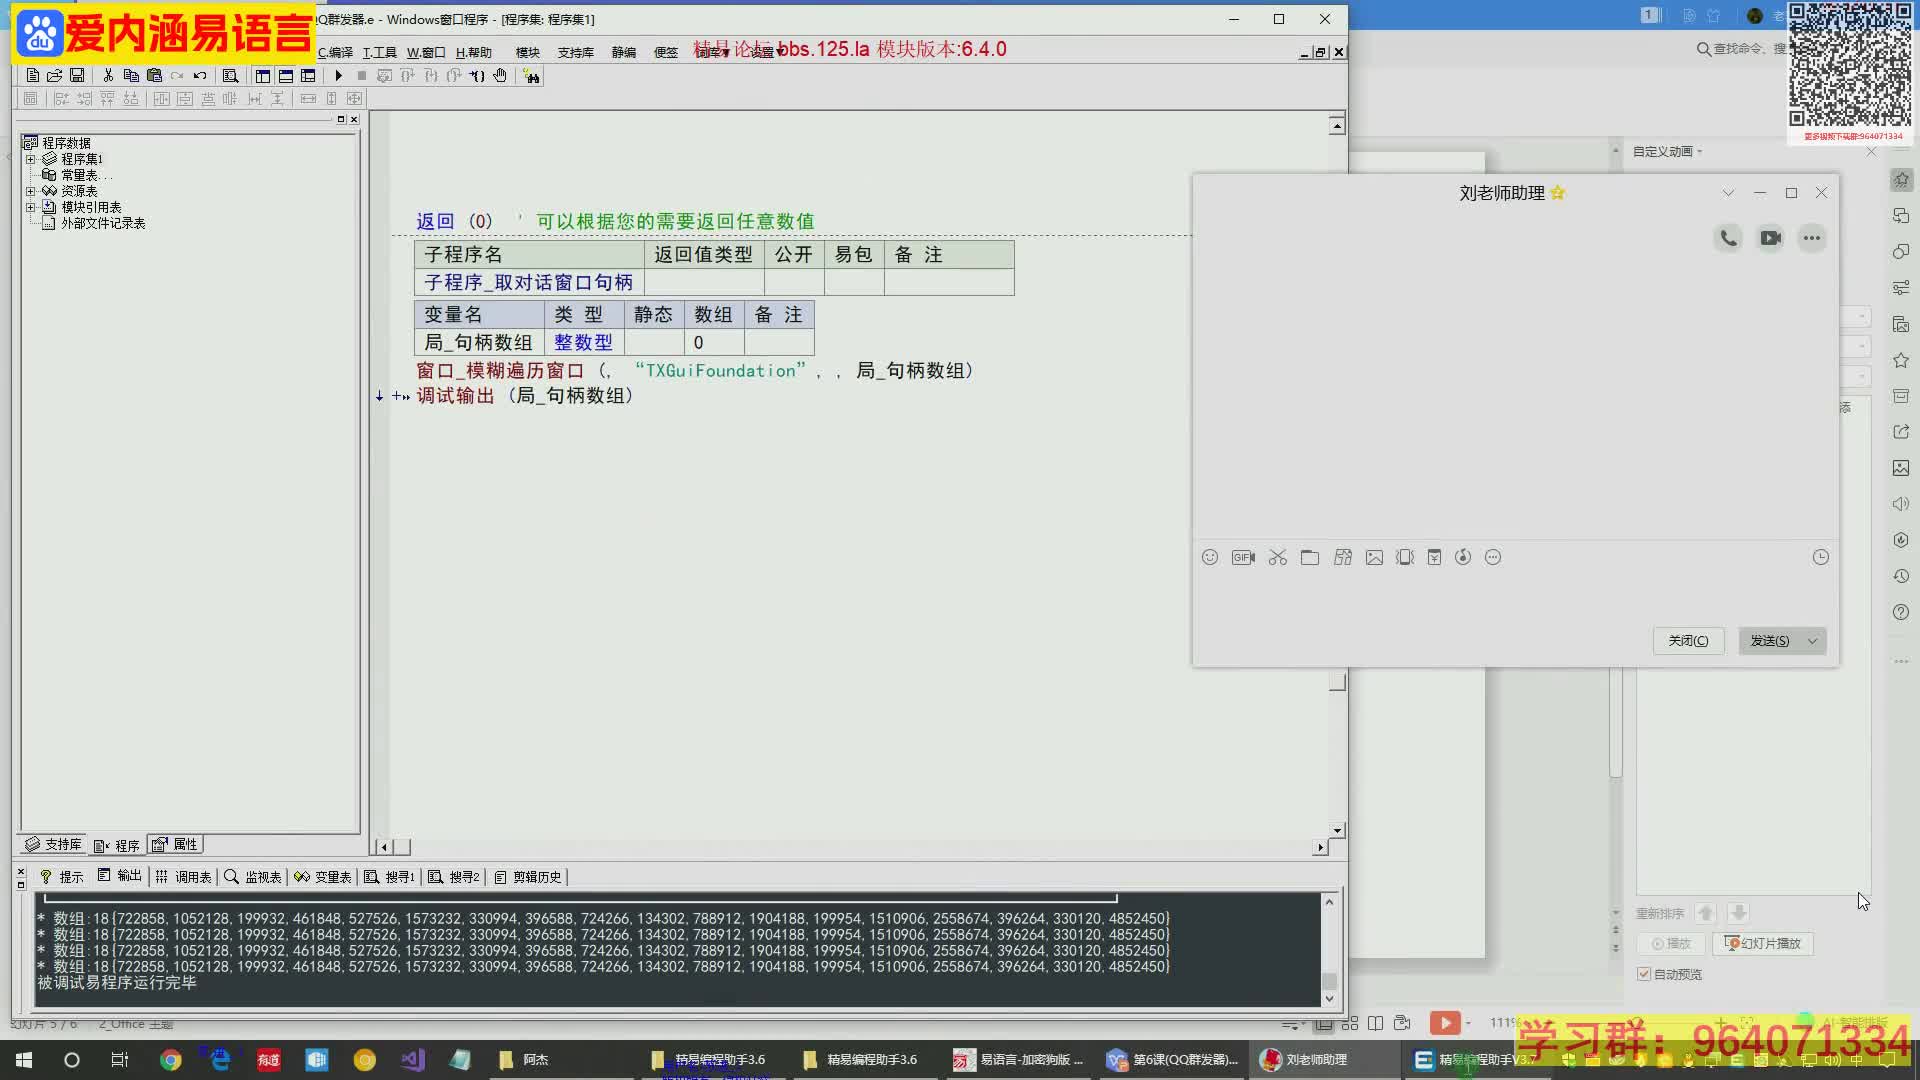Toggle the 自动预览 checkbox
The height and width of the screenshot is (1080, 1920).
pyautogui.click(x=1644, y=974)
